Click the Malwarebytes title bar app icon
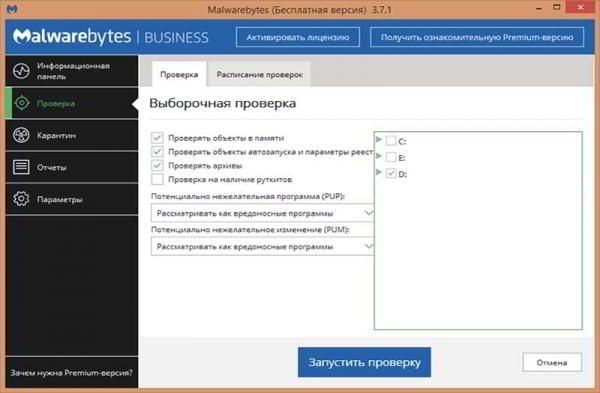The width and height of the screenshot is (600, 393). click(x=13, y=9)
